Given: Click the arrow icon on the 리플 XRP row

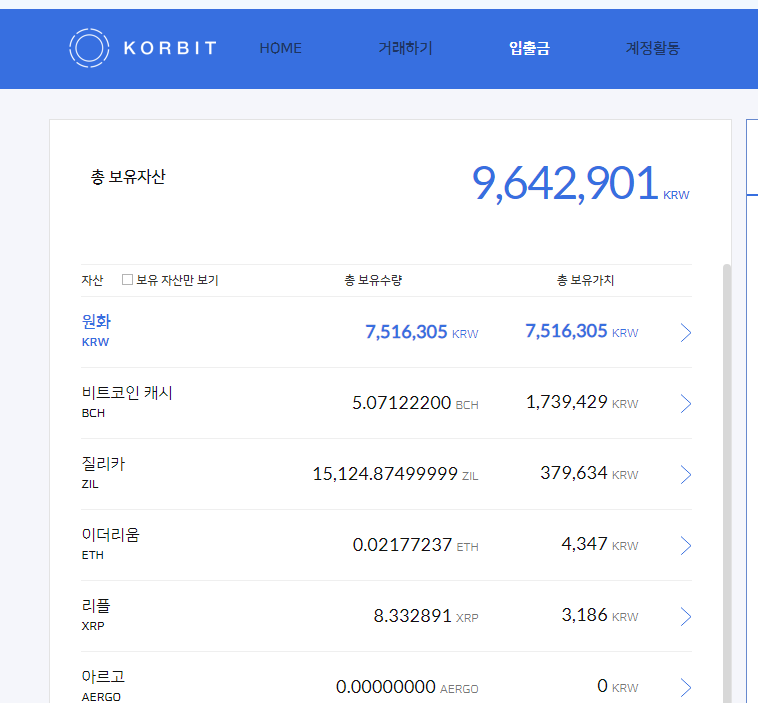Looking at the screenshot, I should coord(685,617).
